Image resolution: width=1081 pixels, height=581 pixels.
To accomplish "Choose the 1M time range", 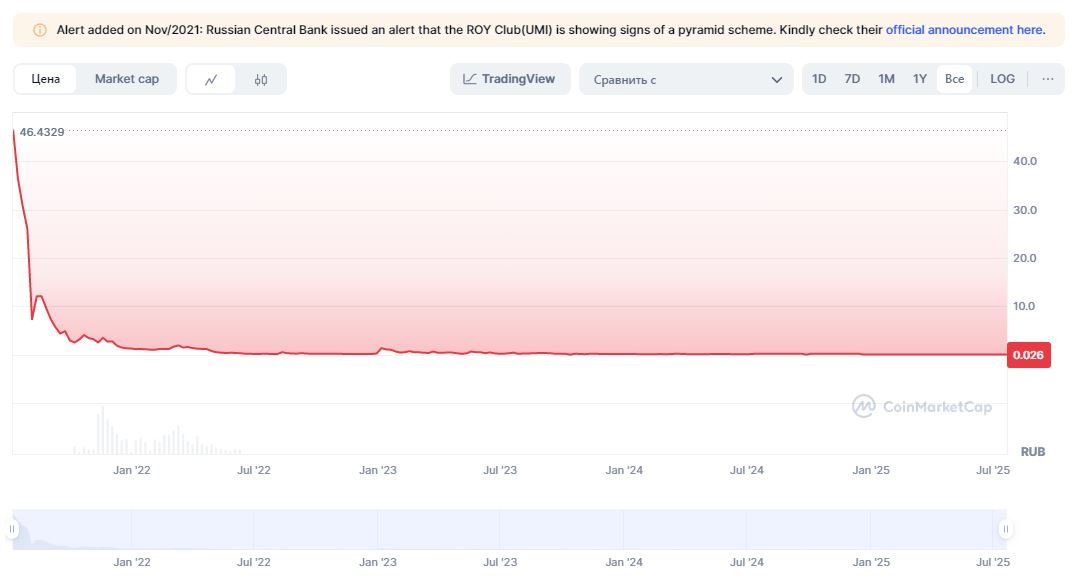I will tap(886, 79).
